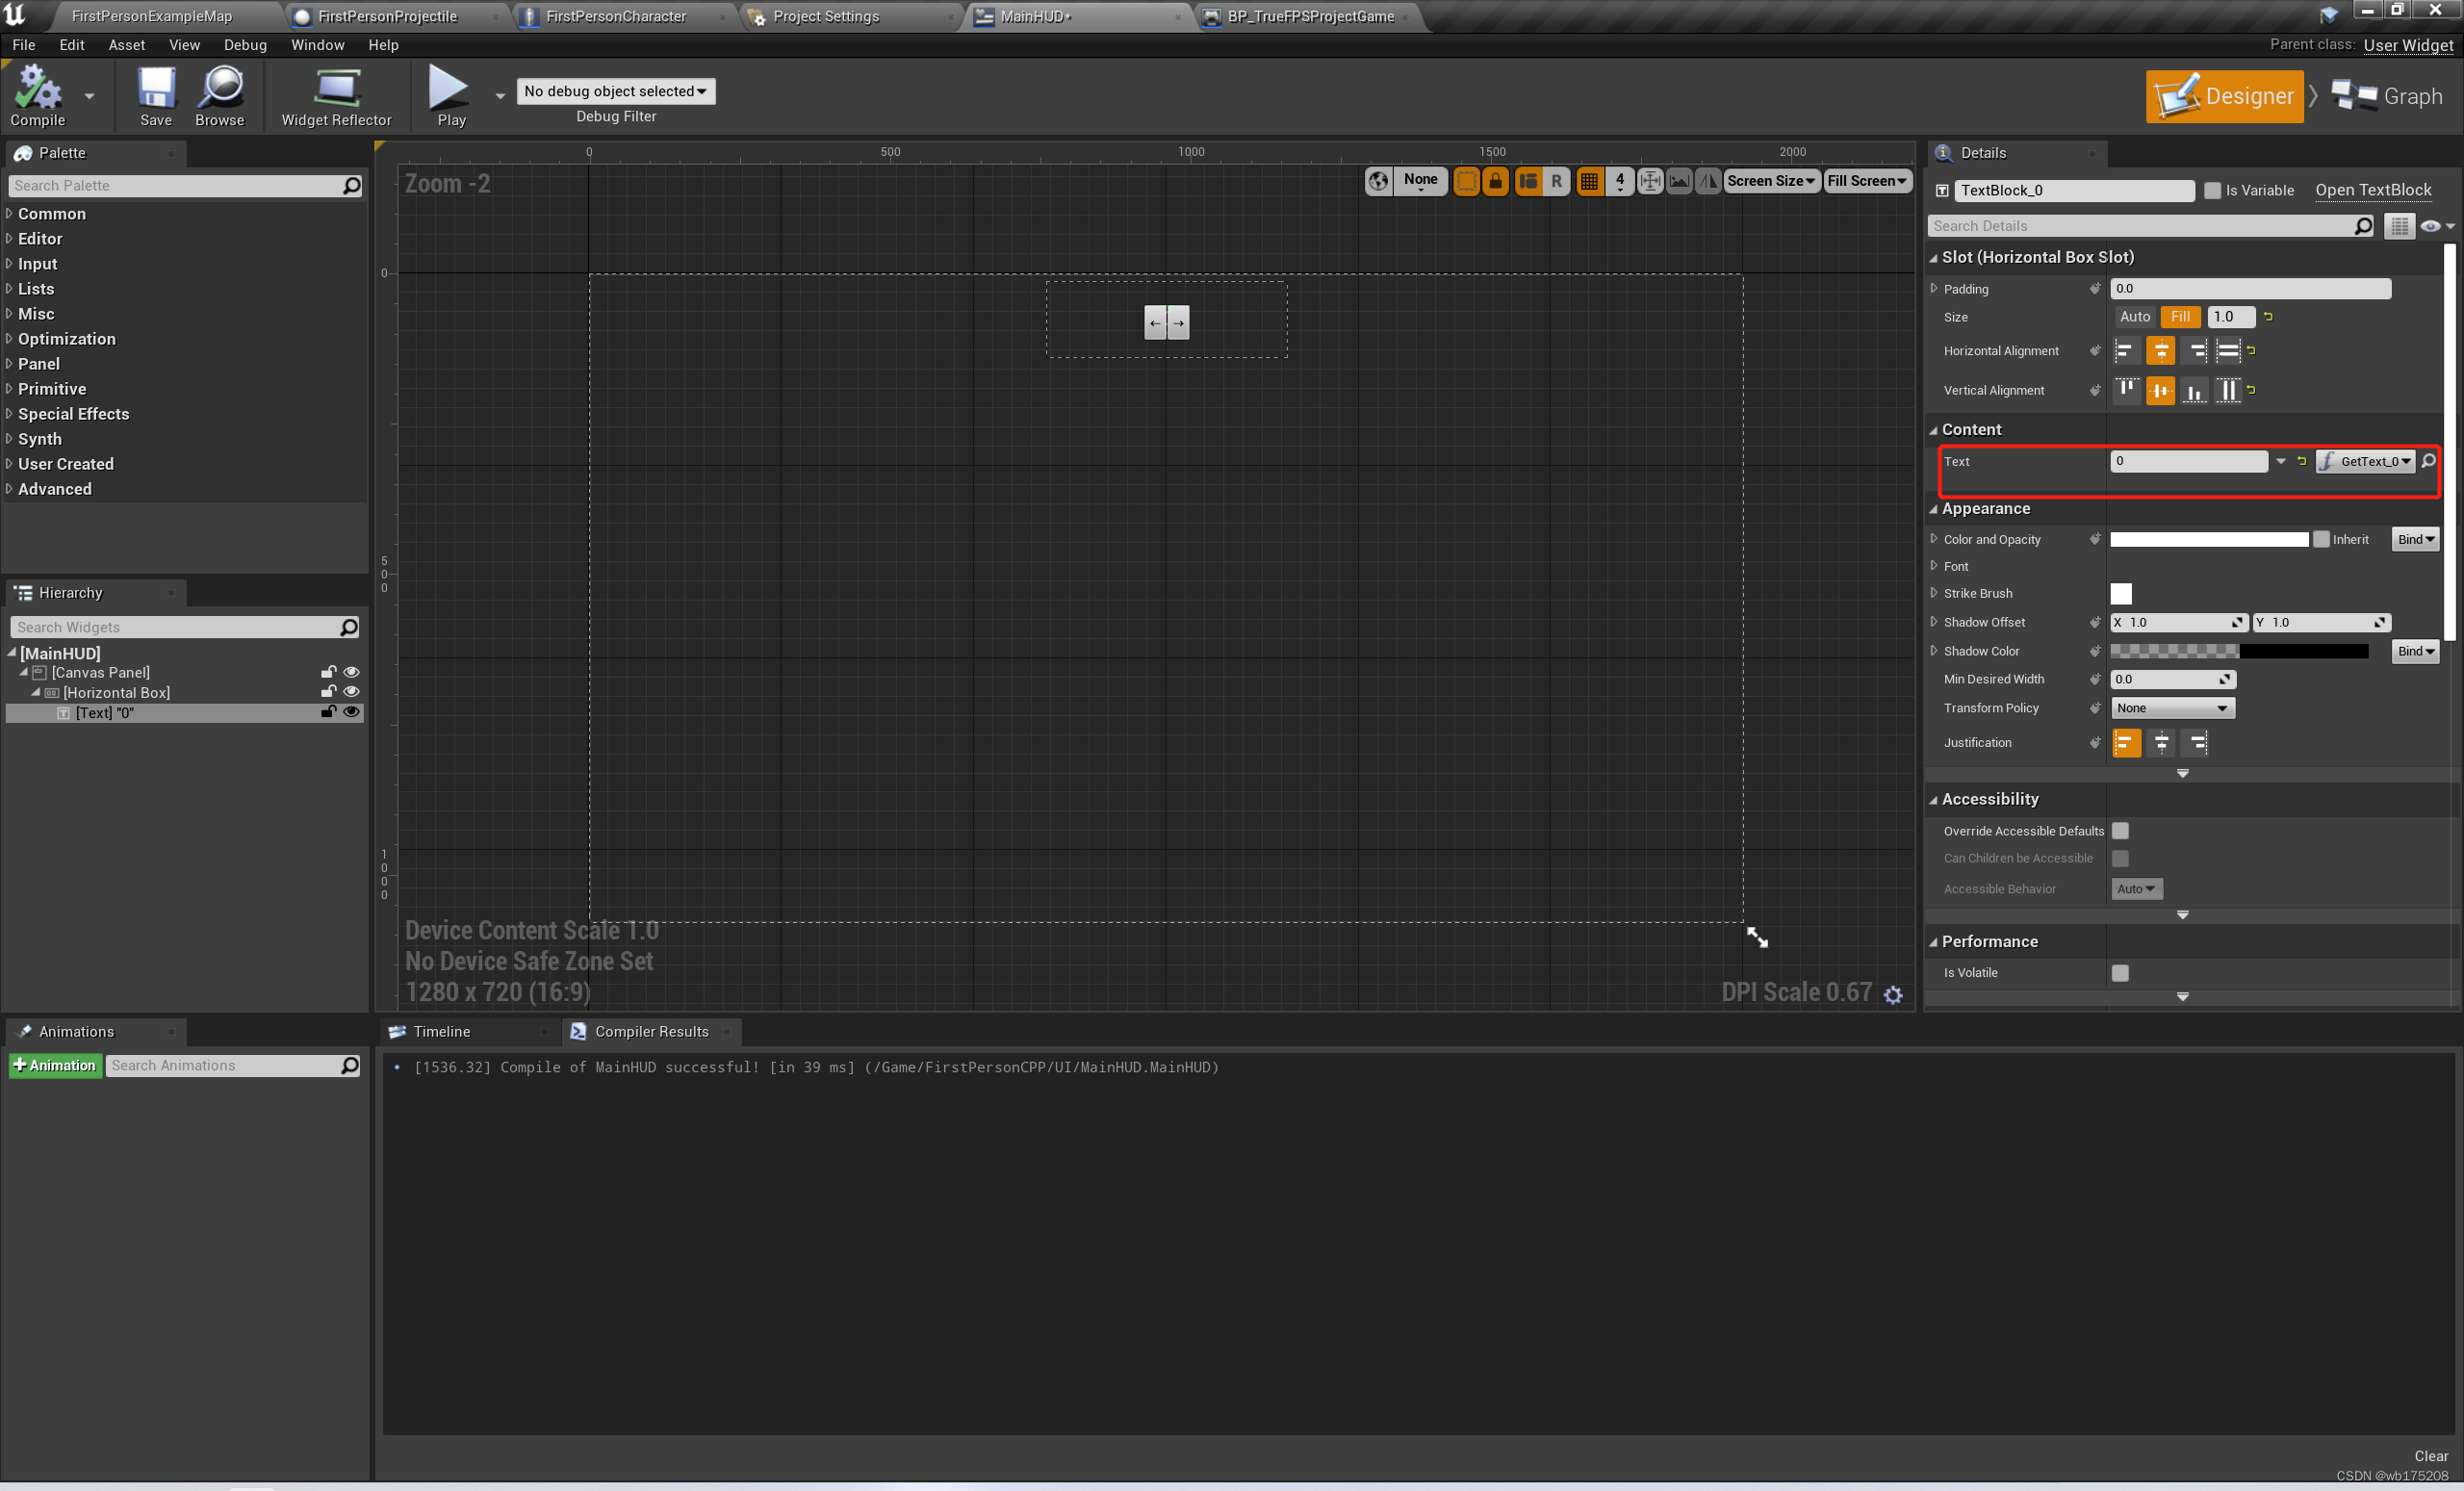Open the GetText_0 binding dropdown
Viewport: 2464px width, 1491px height.
[2366, 461]
